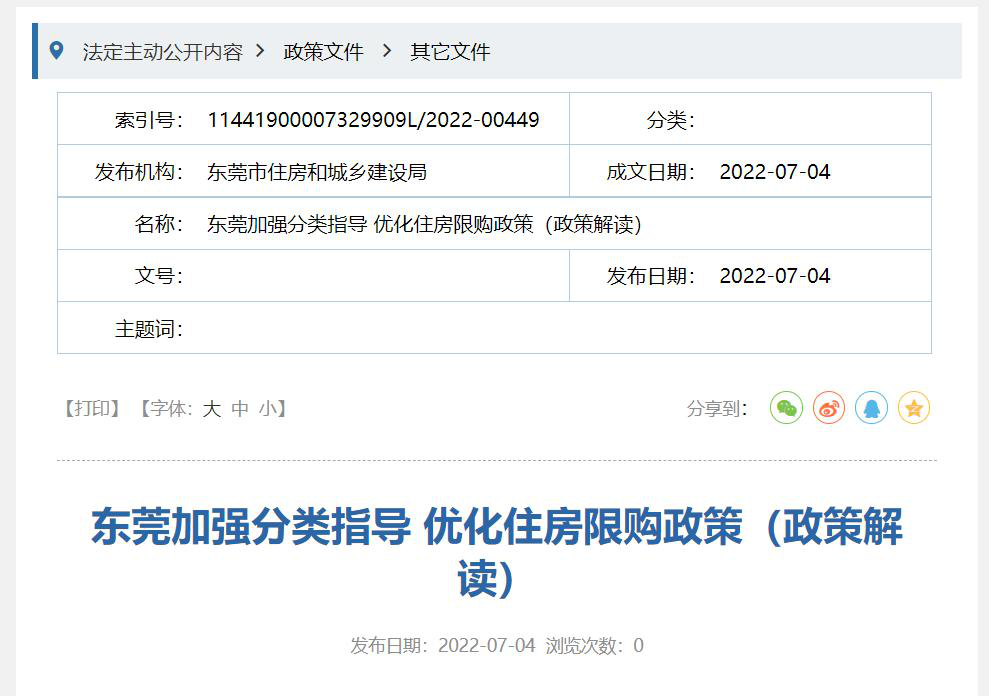Viewport: 989px width, 696px height.
Task: Share the article to Sina Weibo
Action: [x=829, y=408]
